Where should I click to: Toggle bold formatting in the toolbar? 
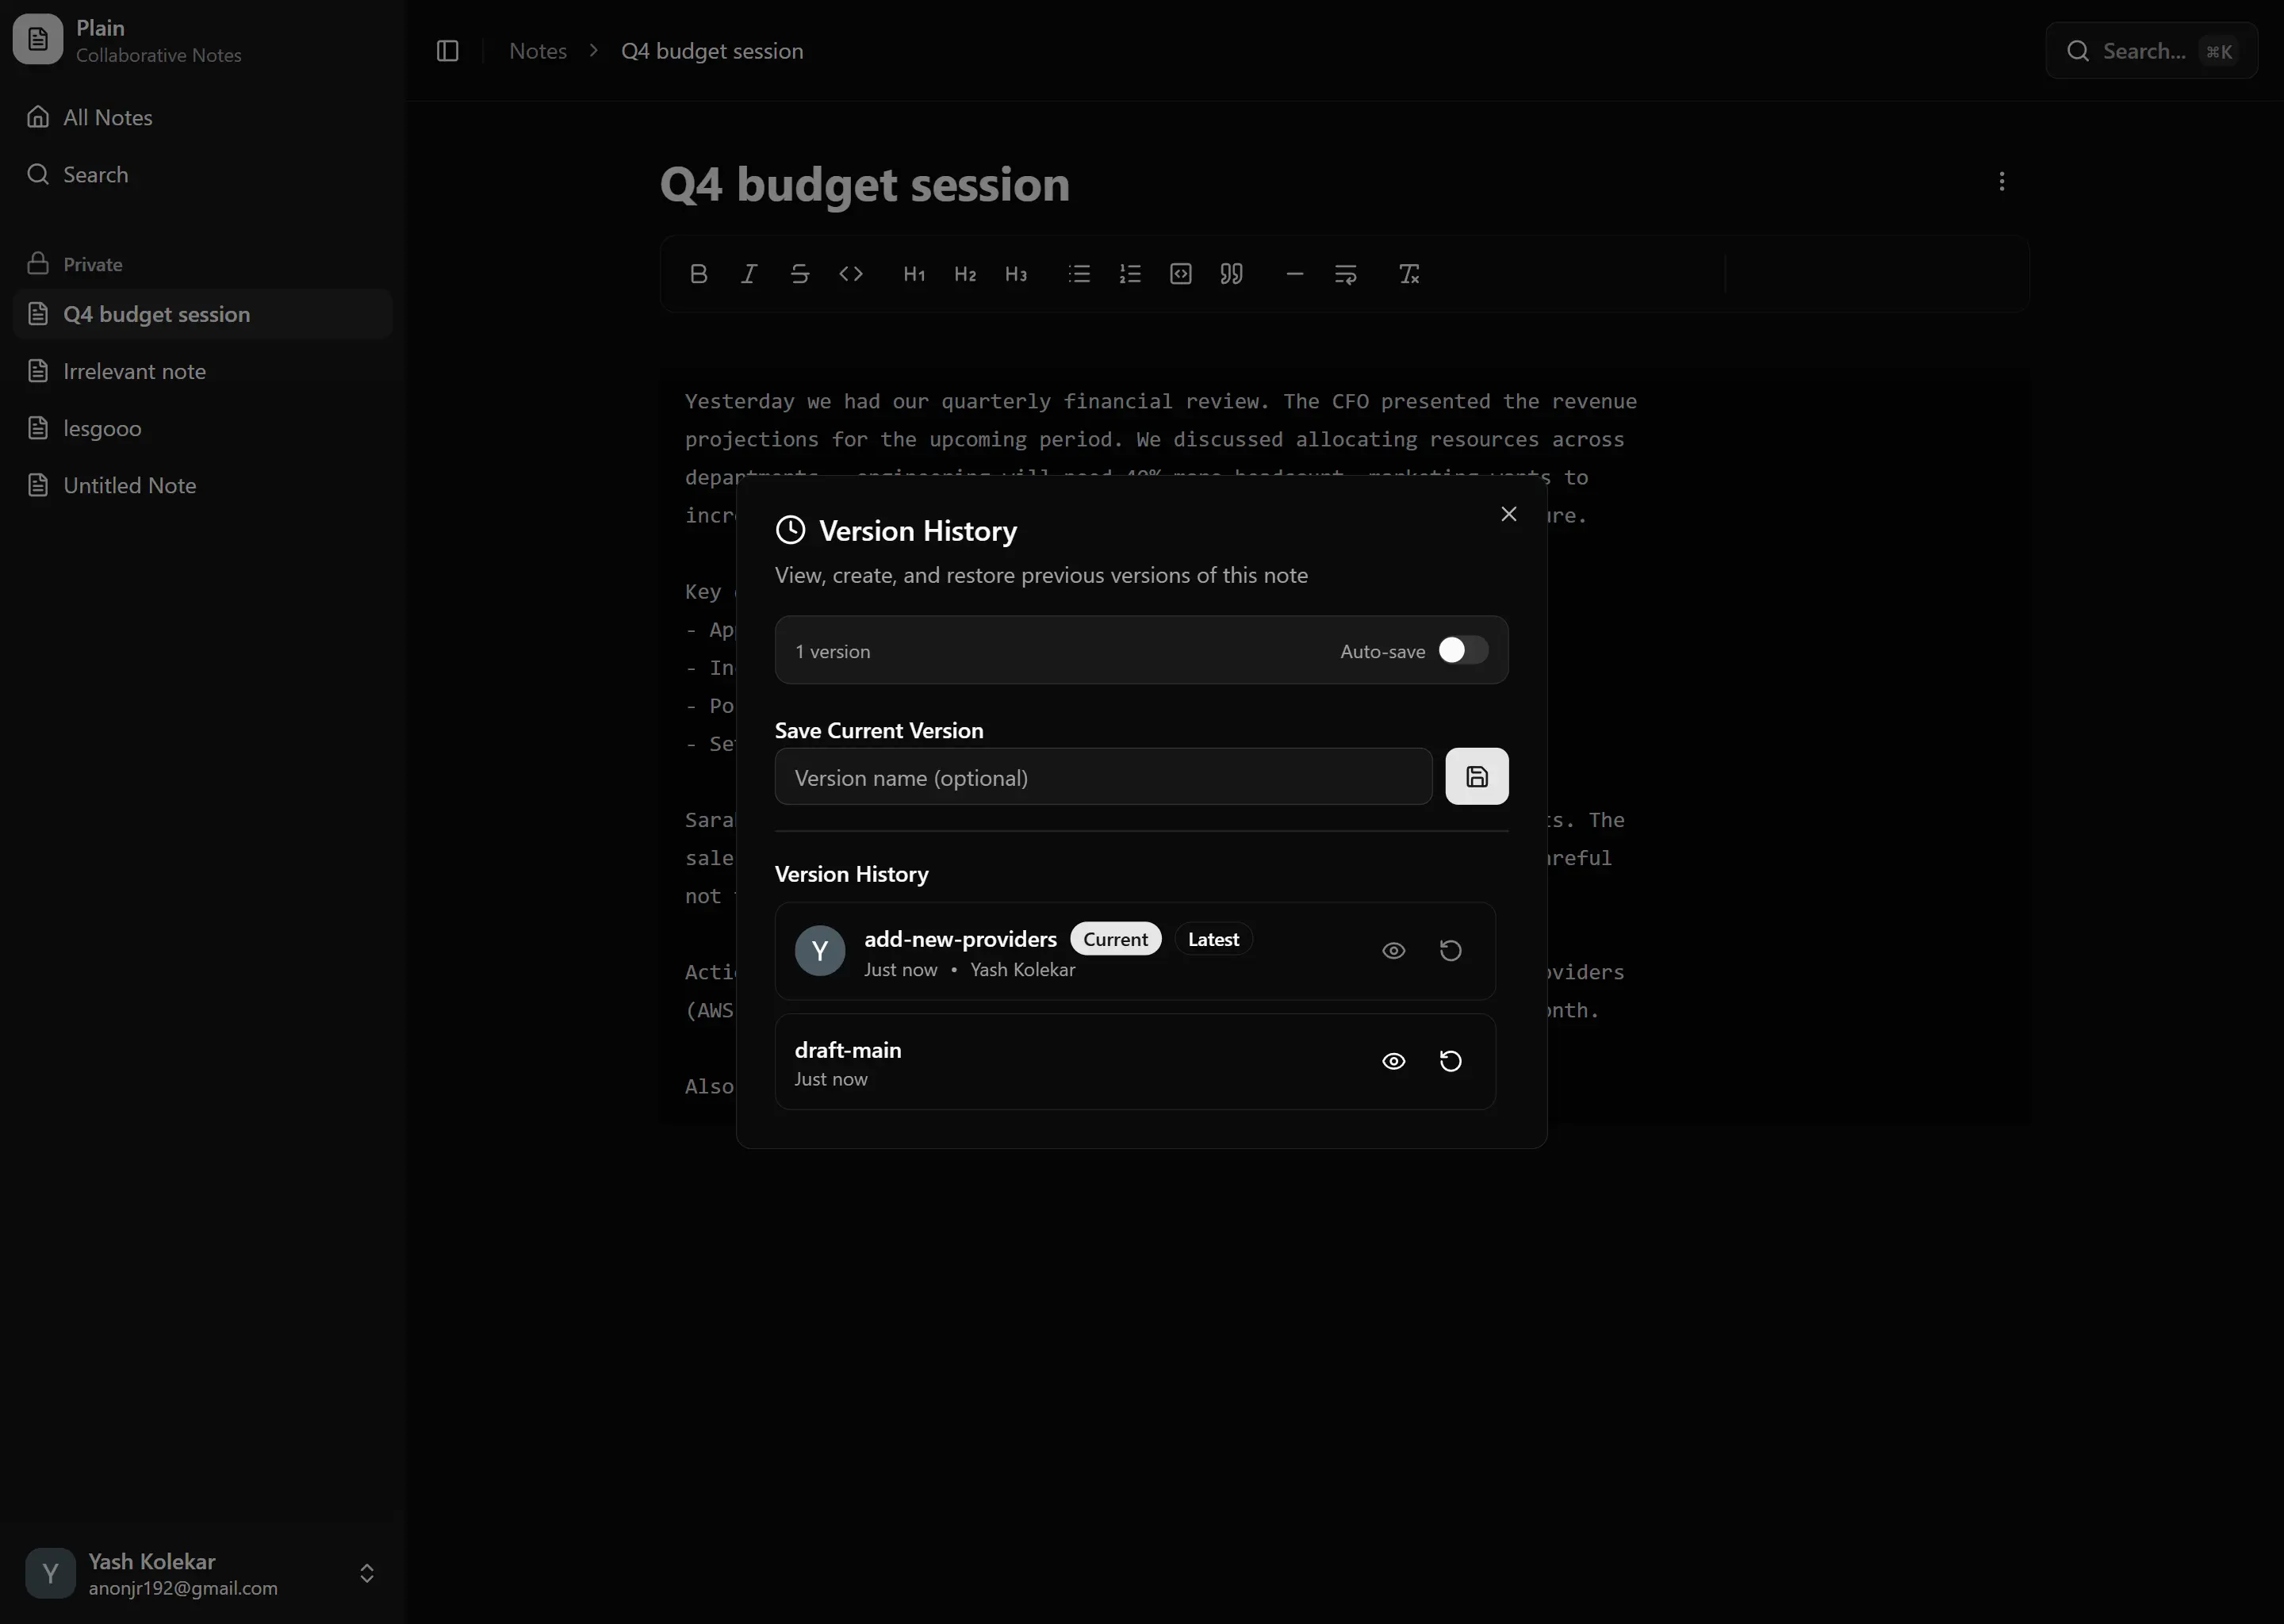(698, 273)
